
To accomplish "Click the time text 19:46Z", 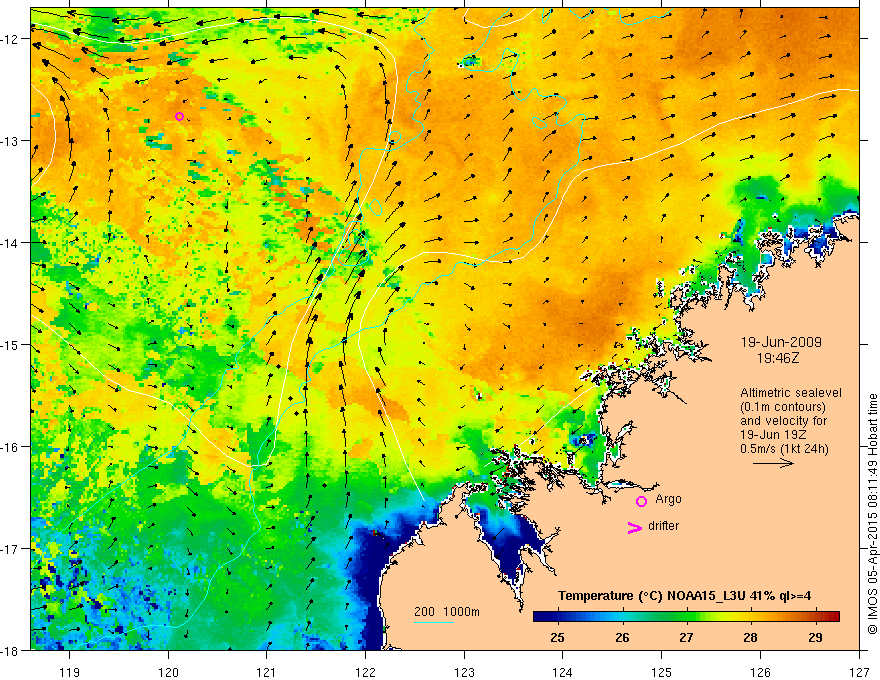I will (x=778, y=357).
